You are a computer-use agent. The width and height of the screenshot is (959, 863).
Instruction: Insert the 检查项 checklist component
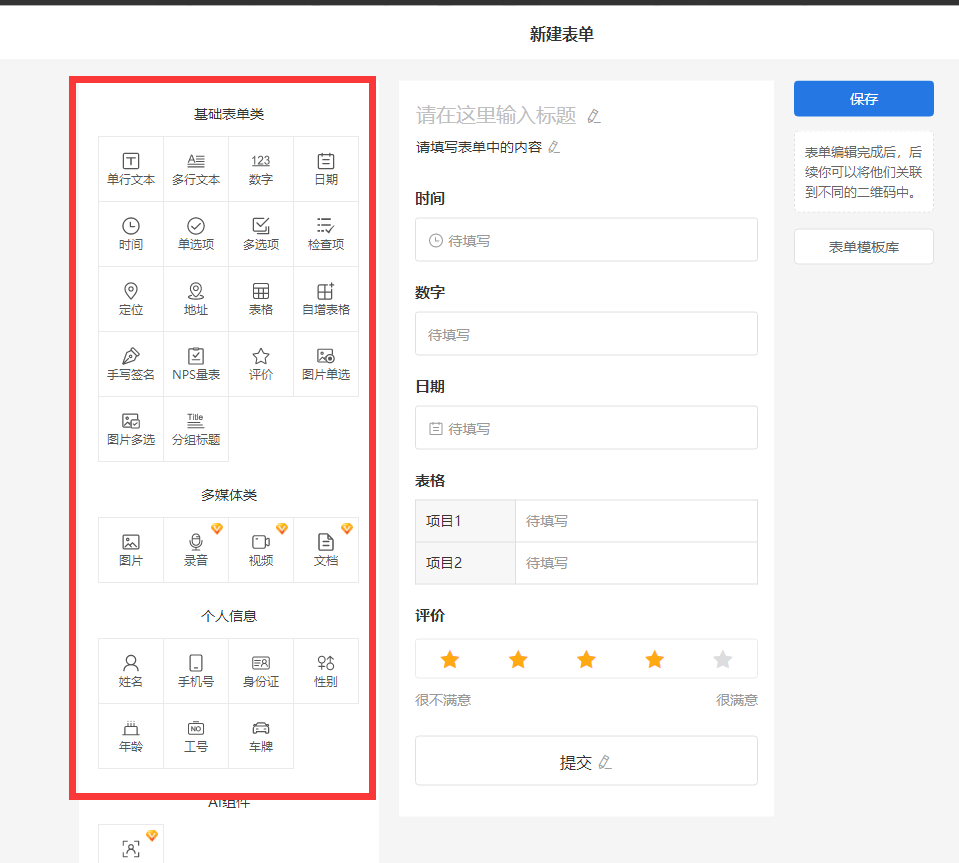click(326, 234)
